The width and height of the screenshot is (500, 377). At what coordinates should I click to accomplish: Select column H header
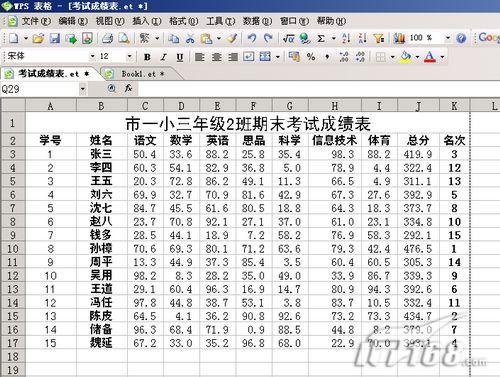(x=335, y=106)
